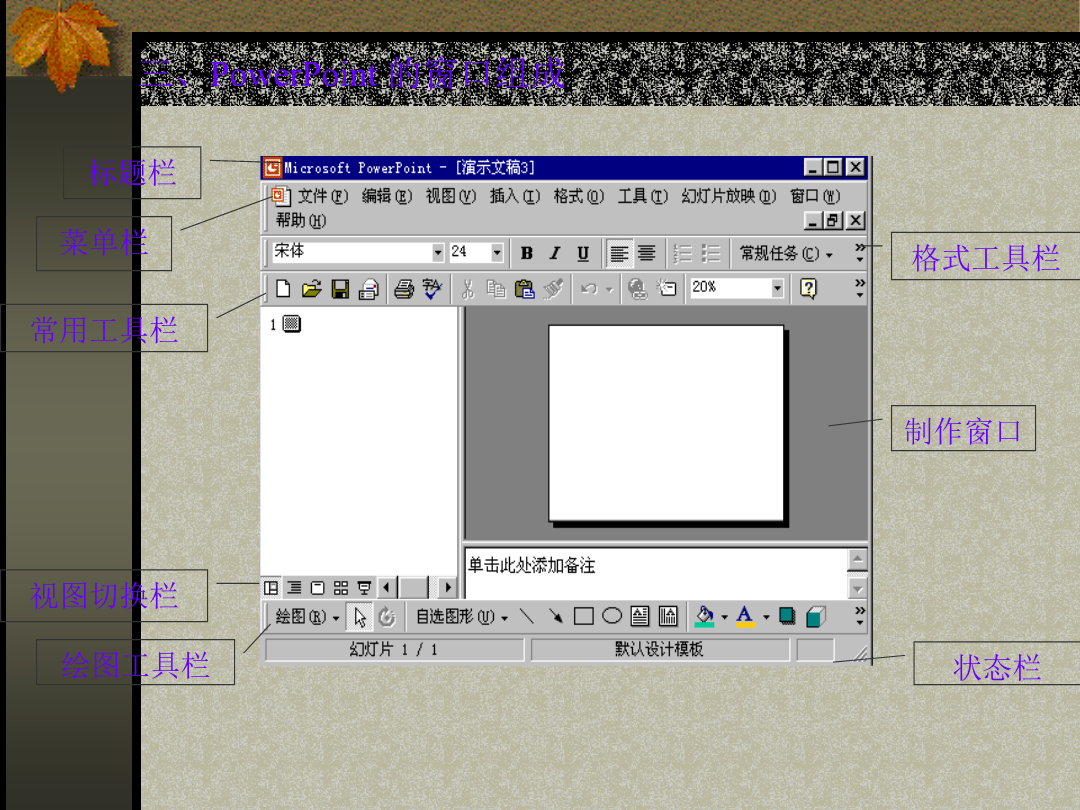Open the 工具(T) menu
Screen dimensions: 1080x810
pos(643,196)
